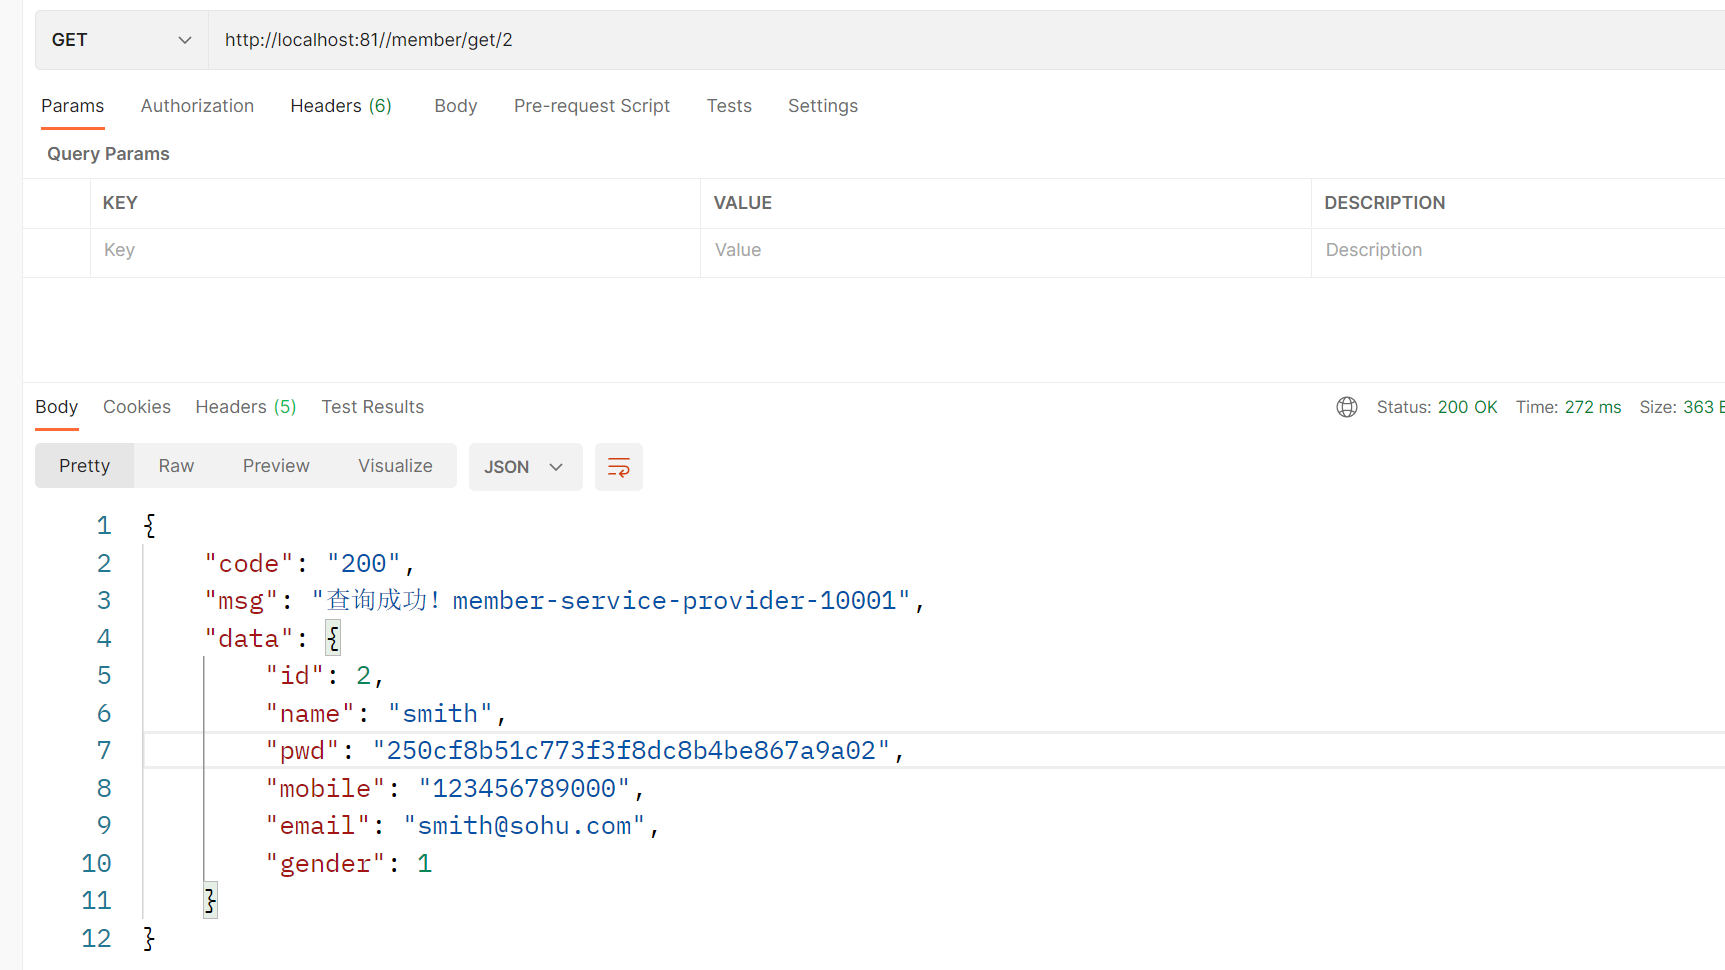
Task: Click the "smith@sohu.com" email value
Action: click(x=525, y=826)
